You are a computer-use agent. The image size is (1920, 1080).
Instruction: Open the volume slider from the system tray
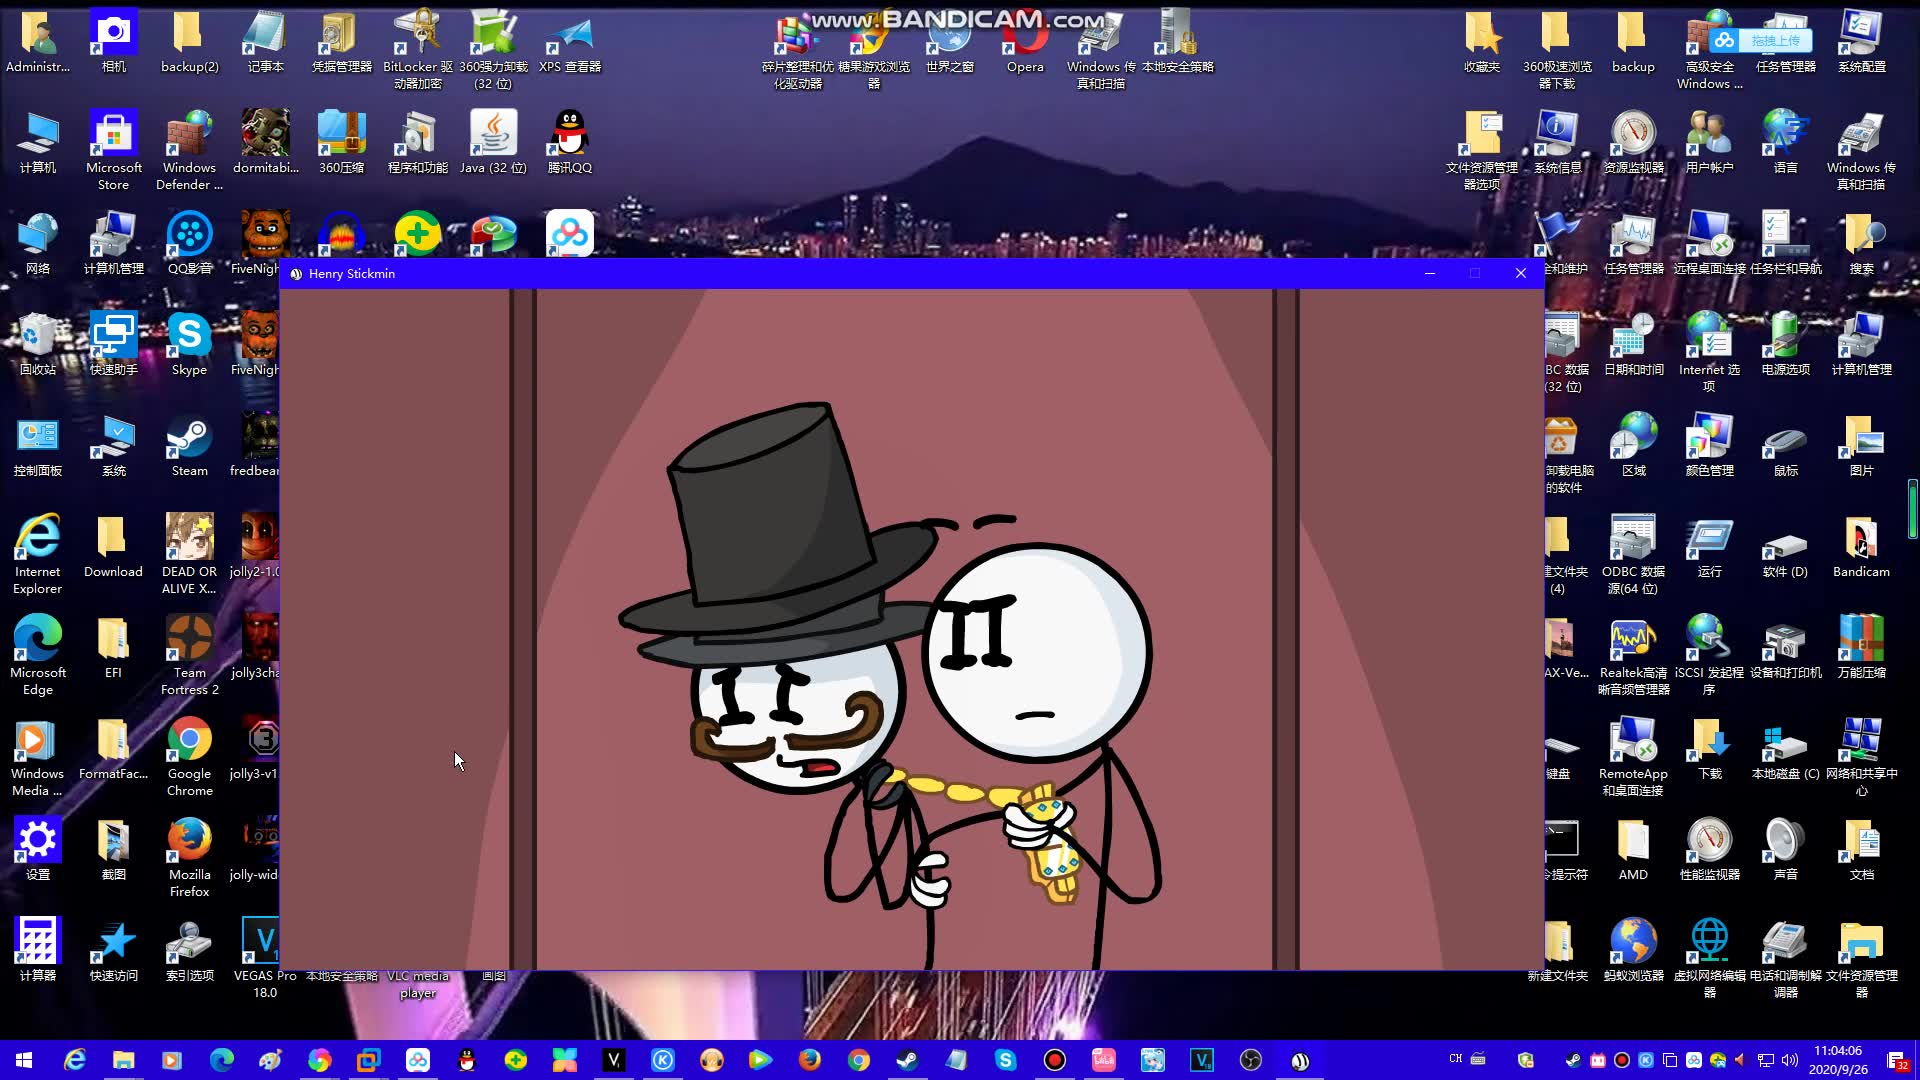point(1790,1060)
